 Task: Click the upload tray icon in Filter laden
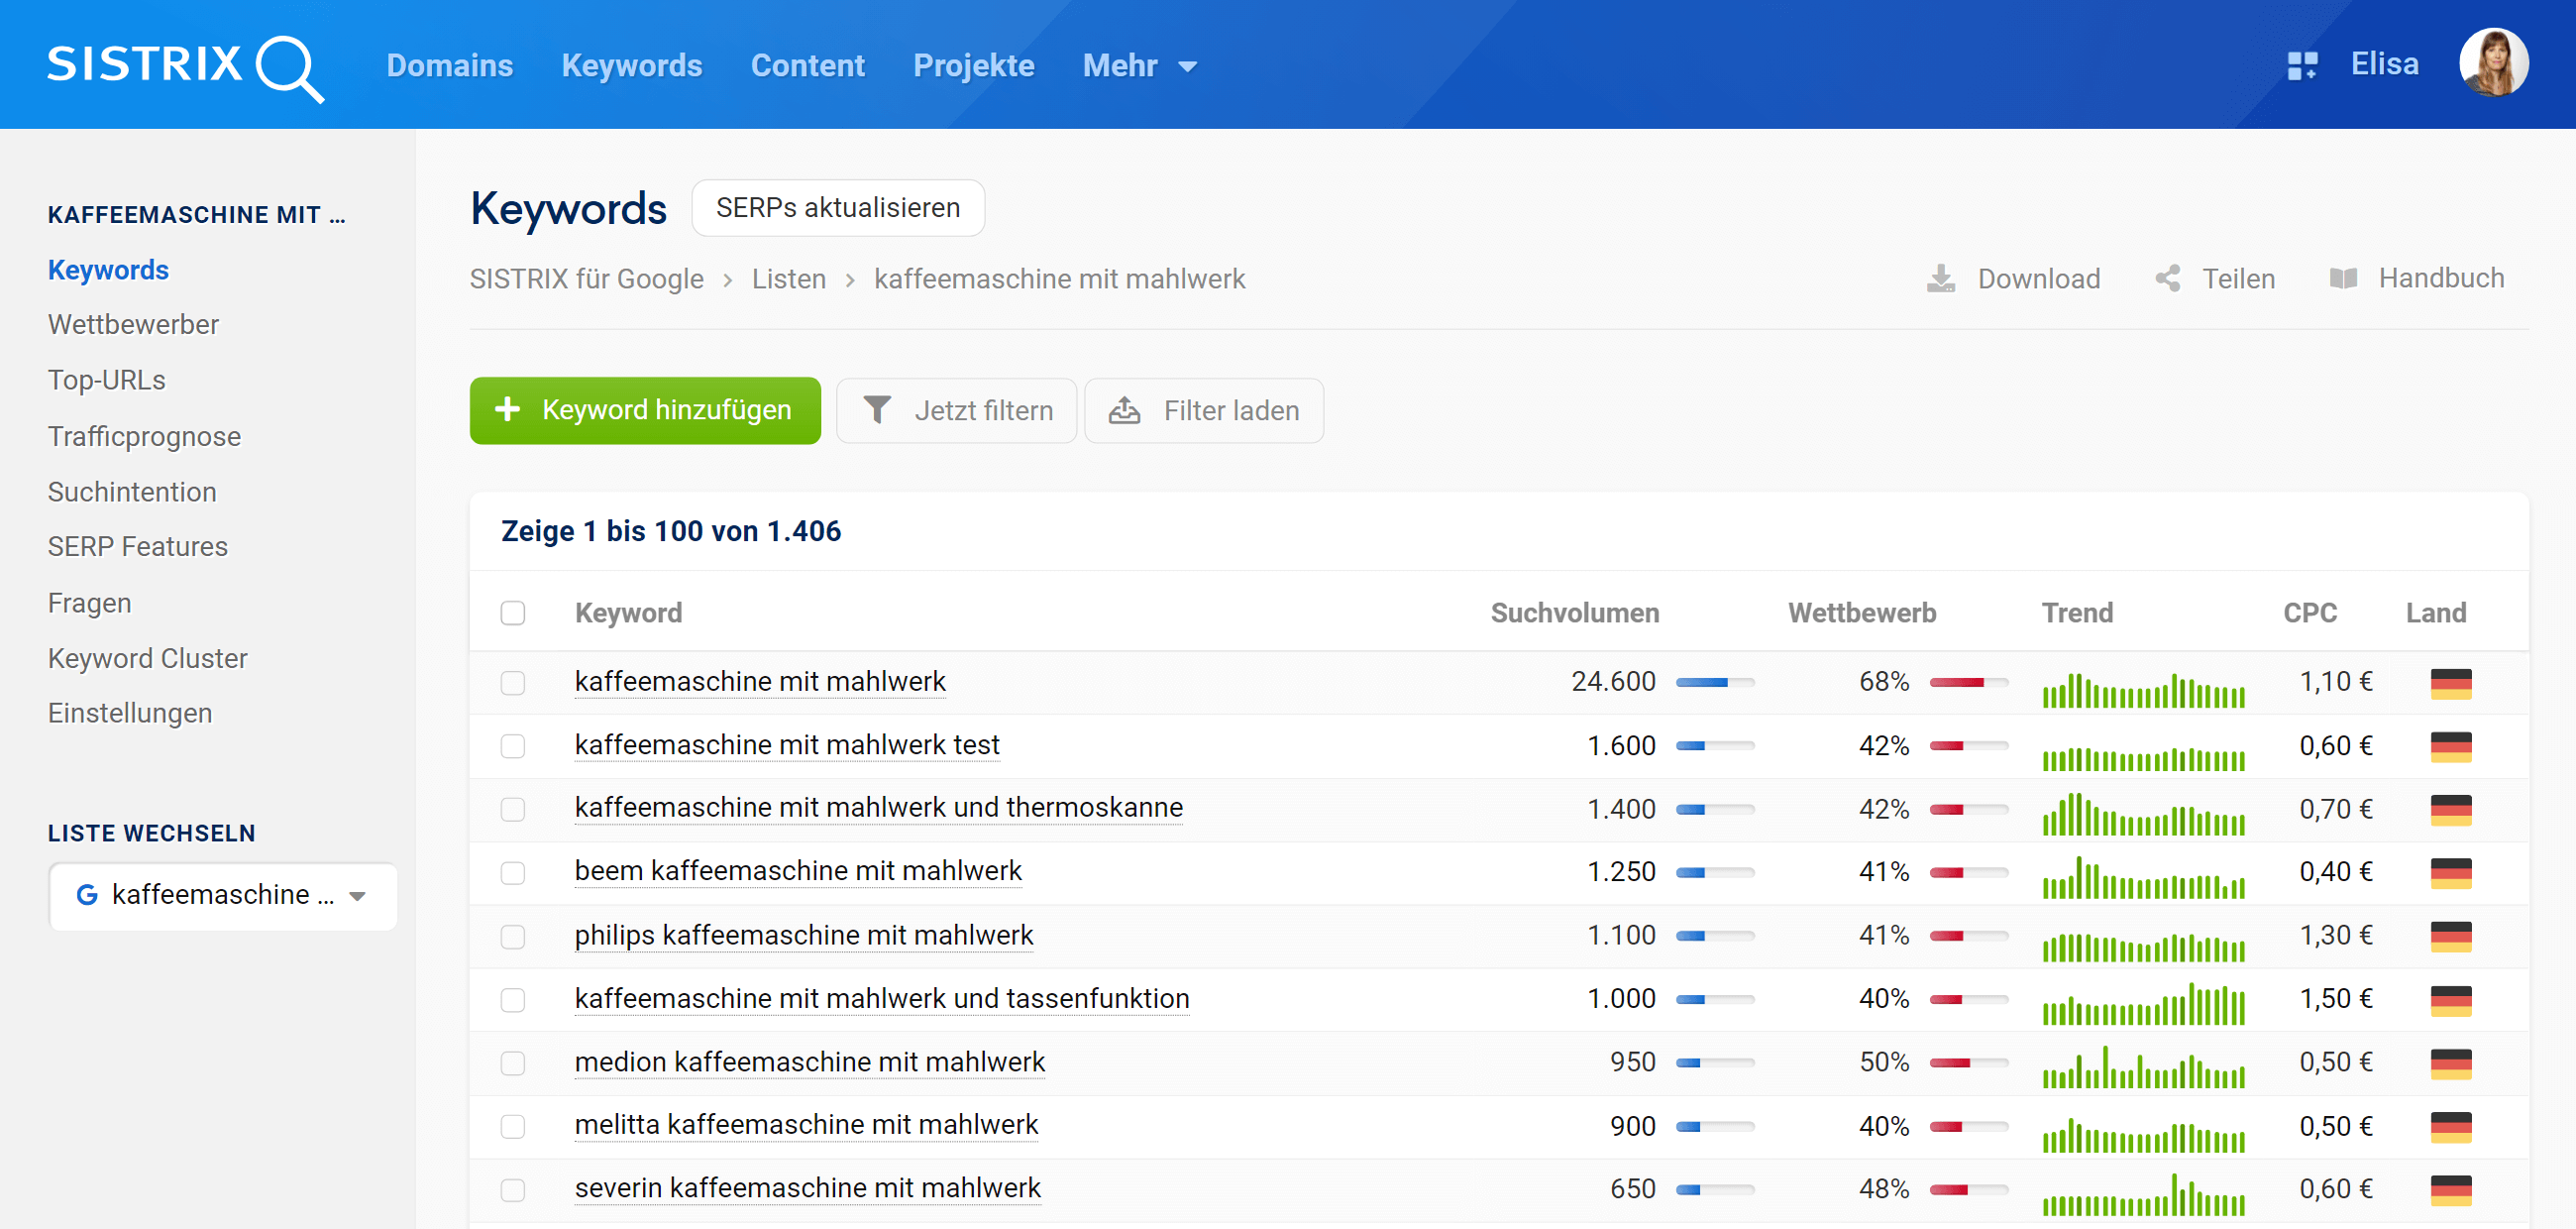1124,410
